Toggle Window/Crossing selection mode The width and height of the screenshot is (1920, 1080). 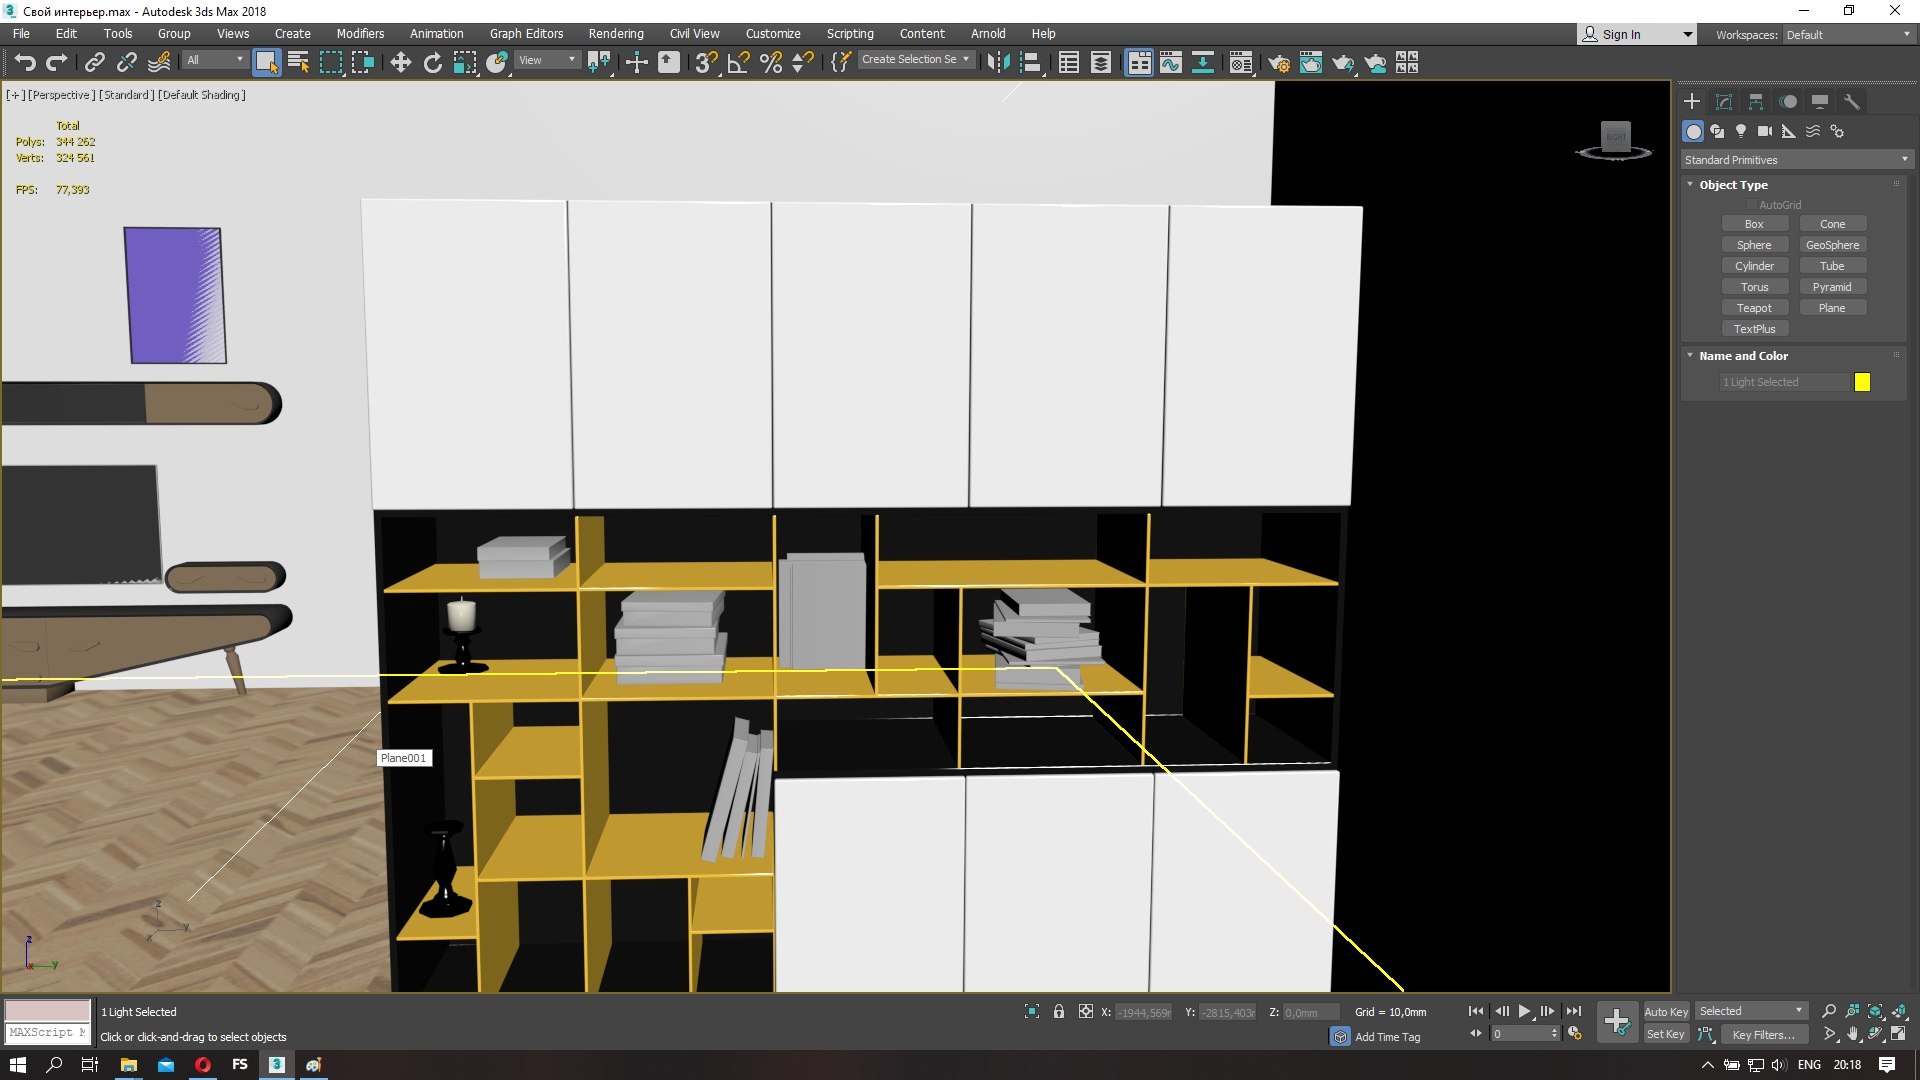[x=363, y=63]
